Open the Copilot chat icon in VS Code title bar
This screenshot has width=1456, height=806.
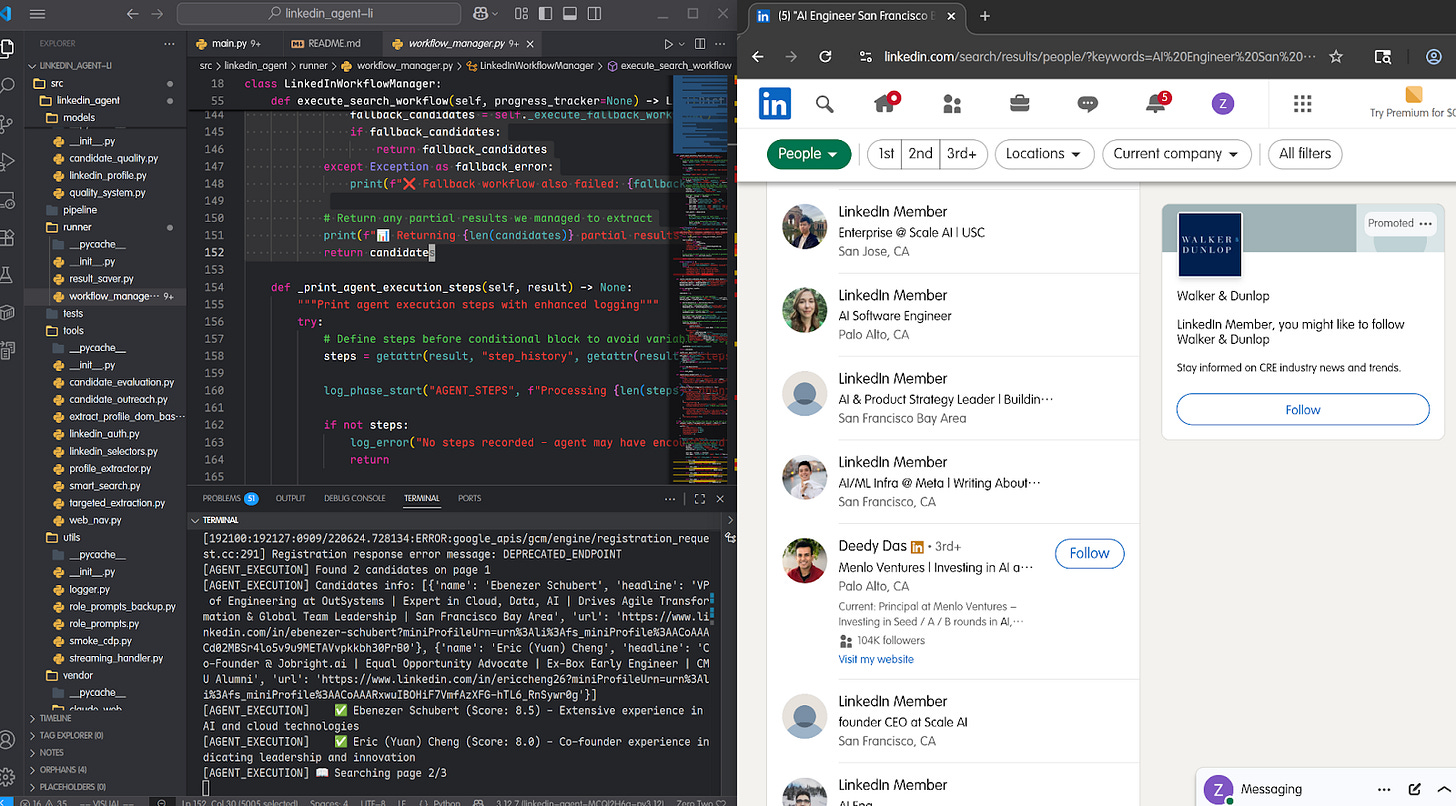click(481, 14)
